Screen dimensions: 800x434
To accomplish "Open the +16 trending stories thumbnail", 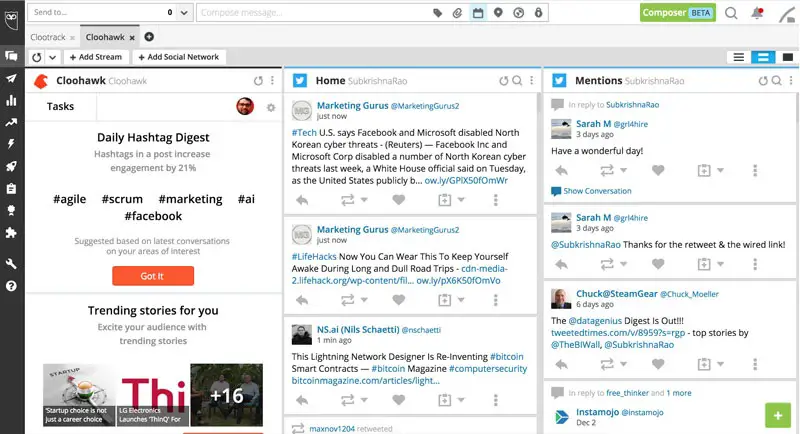I will click(227, 395).
